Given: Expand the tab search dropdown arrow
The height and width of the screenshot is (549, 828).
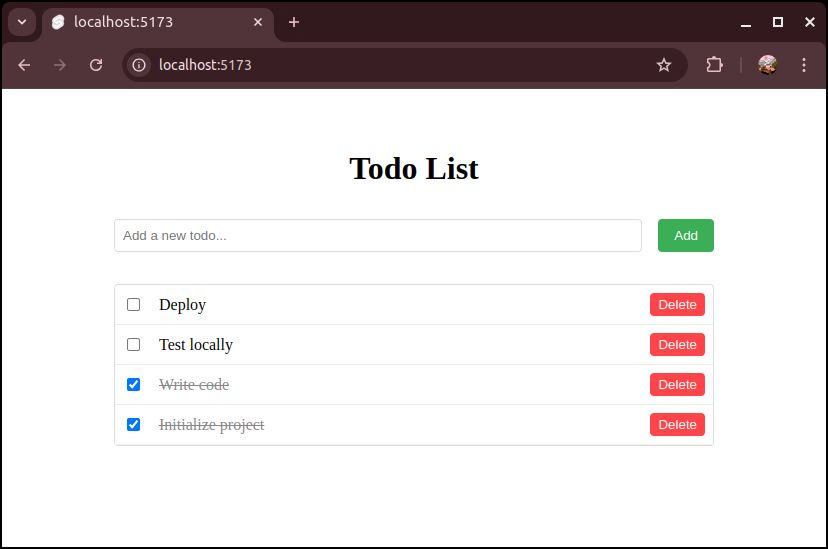Looking at the screenshot, I should [x=21, y=22].
